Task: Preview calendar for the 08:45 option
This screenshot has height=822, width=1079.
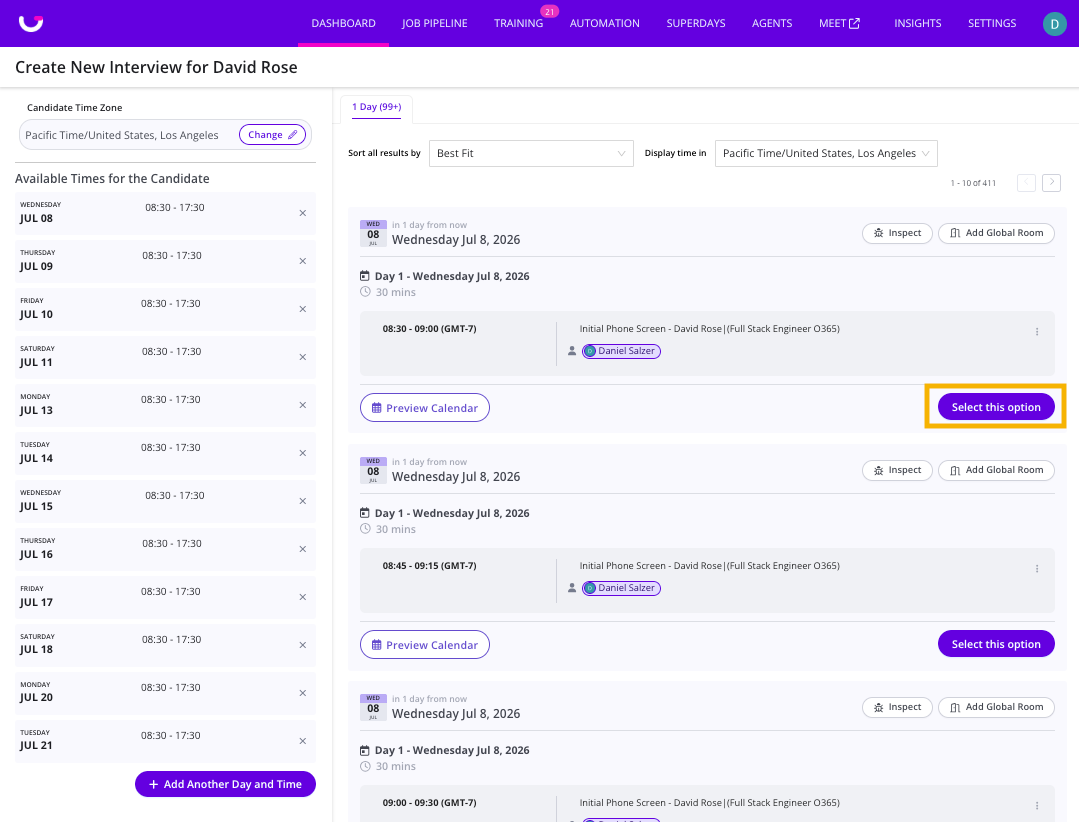Action: coord(425,645)
